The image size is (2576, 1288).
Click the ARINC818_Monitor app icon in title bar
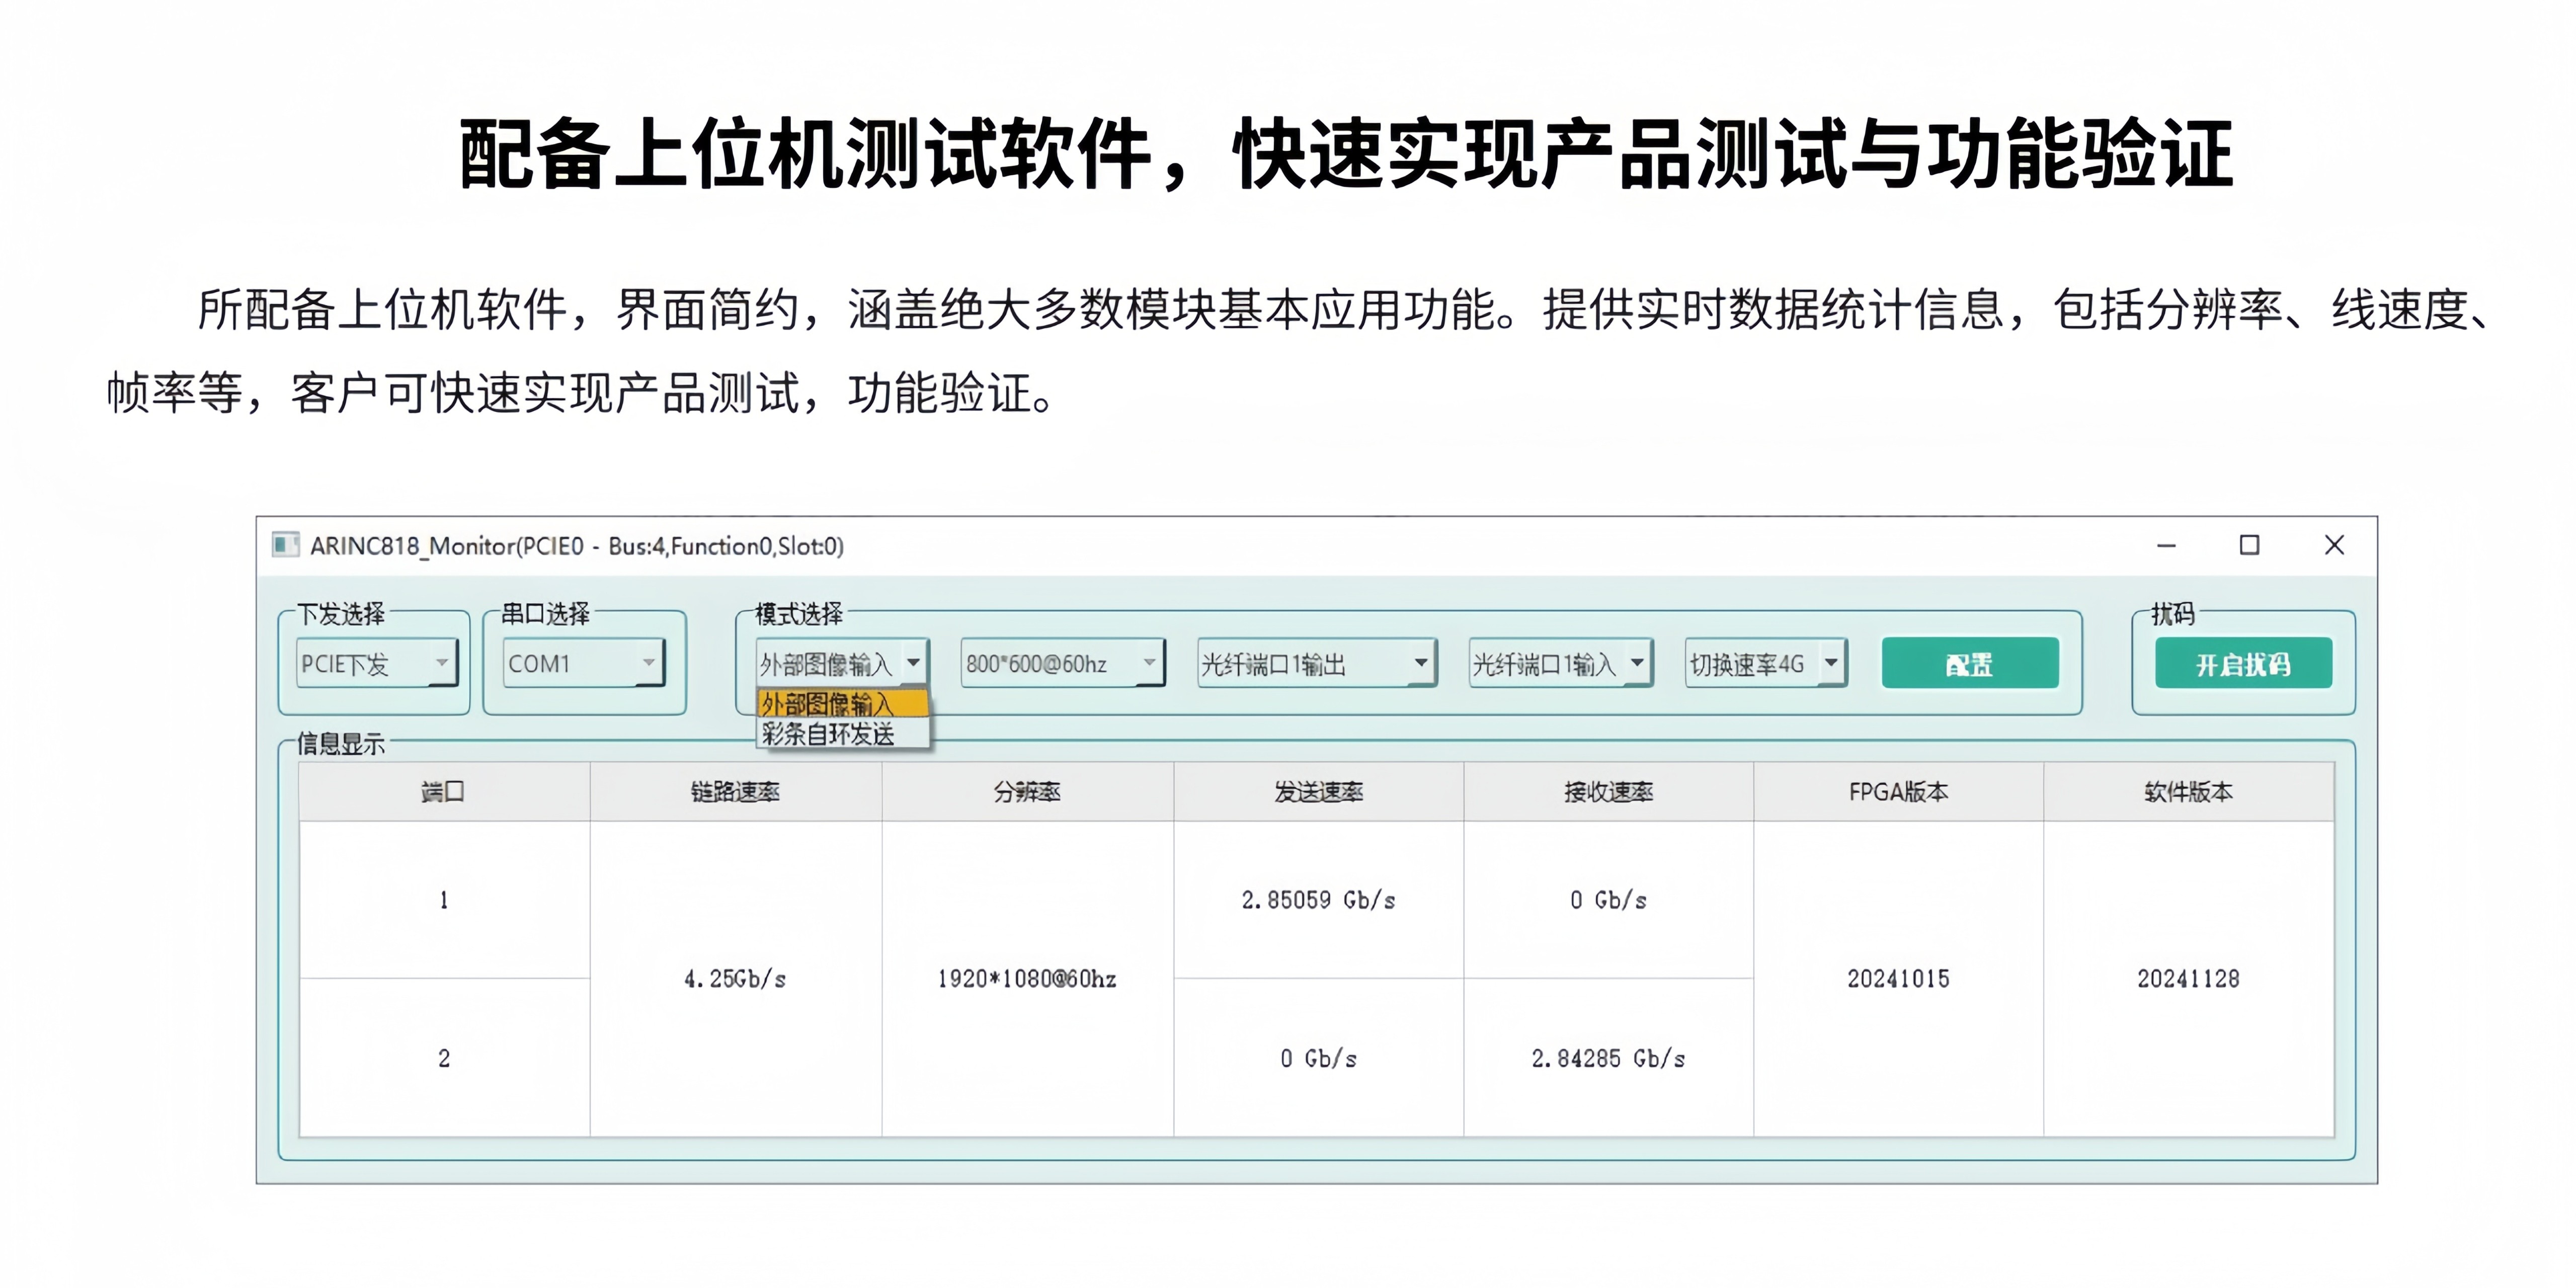[285, 545]
